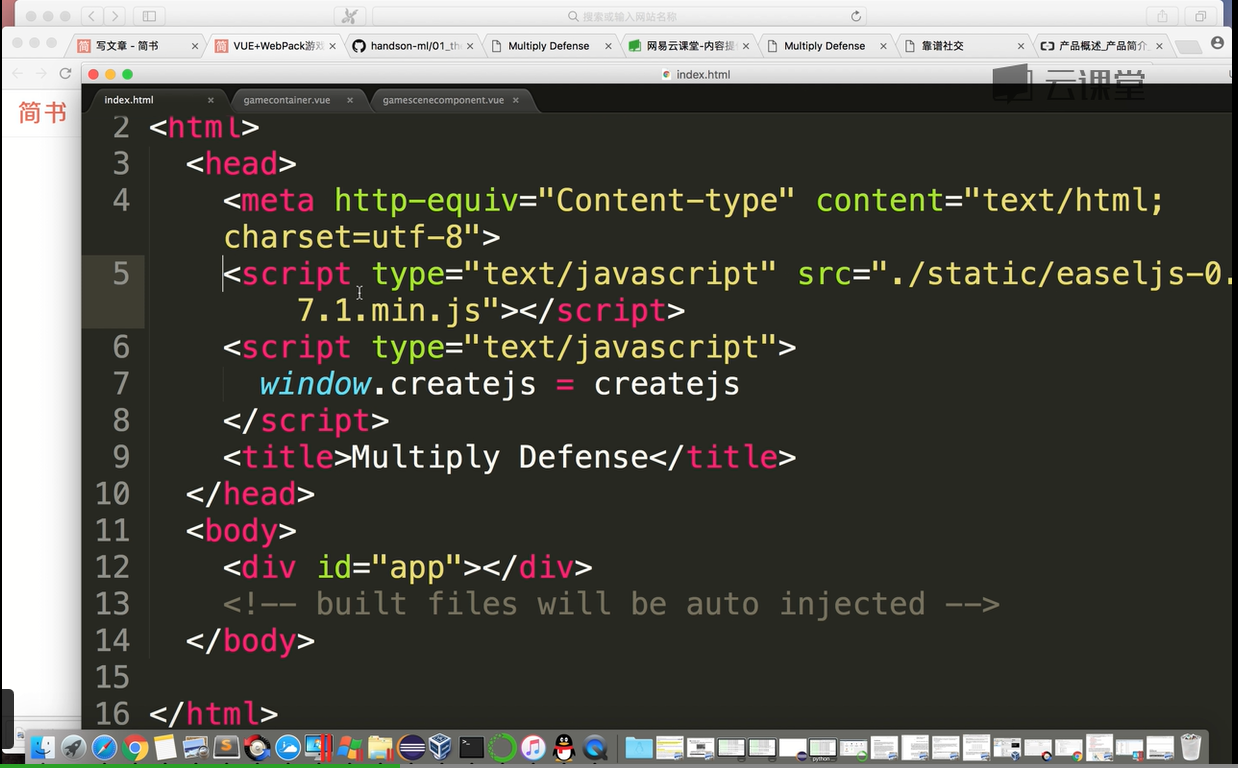Close the 靠谱社交 Chrome tab
This screenshot has width=1238, height=768.
[x=1021, y=46]
